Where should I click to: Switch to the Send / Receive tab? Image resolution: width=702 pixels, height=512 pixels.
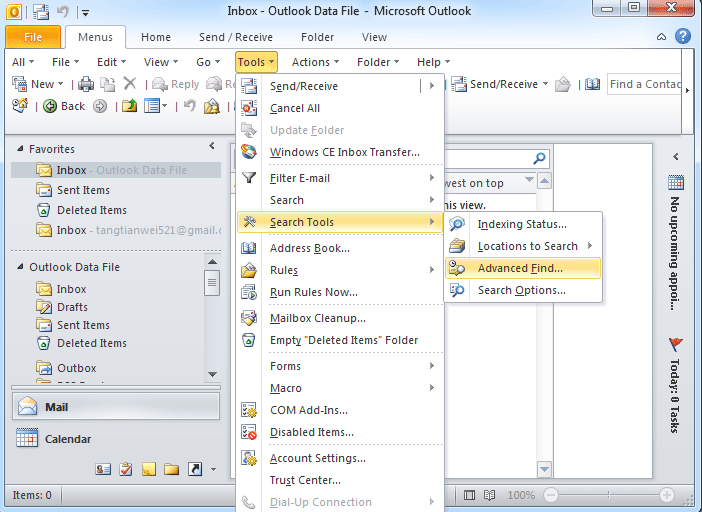[235, 37]
